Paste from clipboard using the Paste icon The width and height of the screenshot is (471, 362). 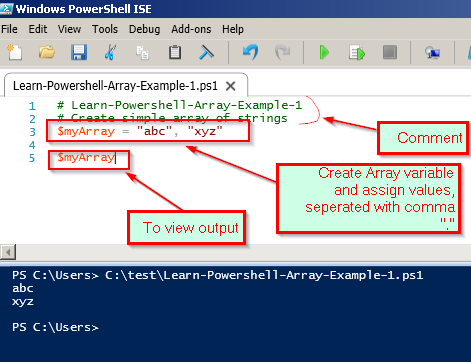tap(175, 52)
